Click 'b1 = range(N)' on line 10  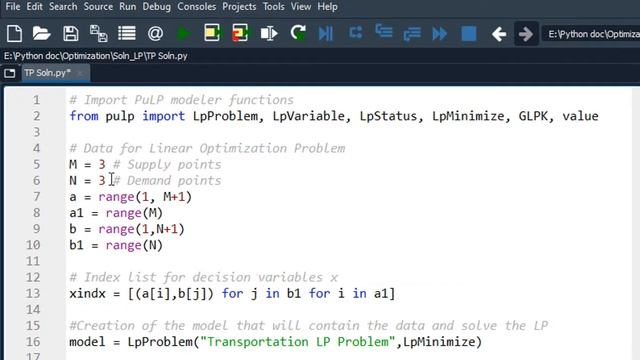click(116, 245)
